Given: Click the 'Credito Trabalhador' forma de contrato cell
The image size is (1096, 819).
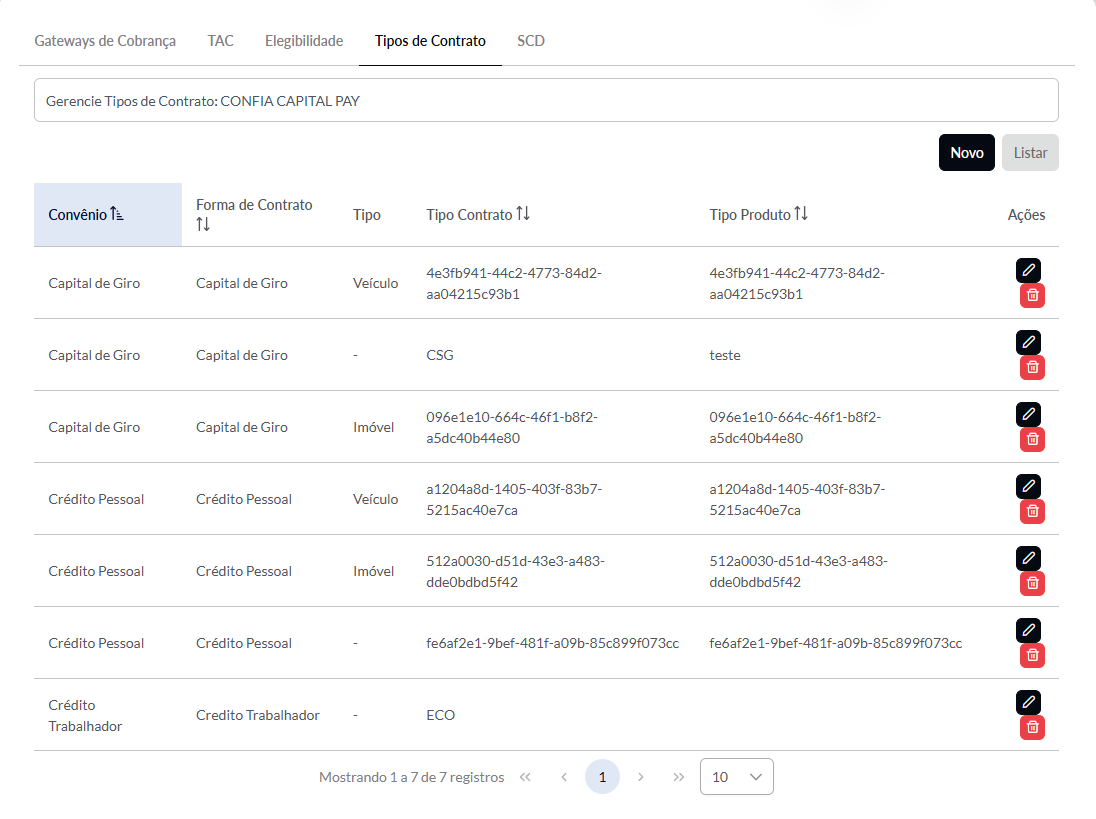Looking at the screenshot, I should (258, 715).
